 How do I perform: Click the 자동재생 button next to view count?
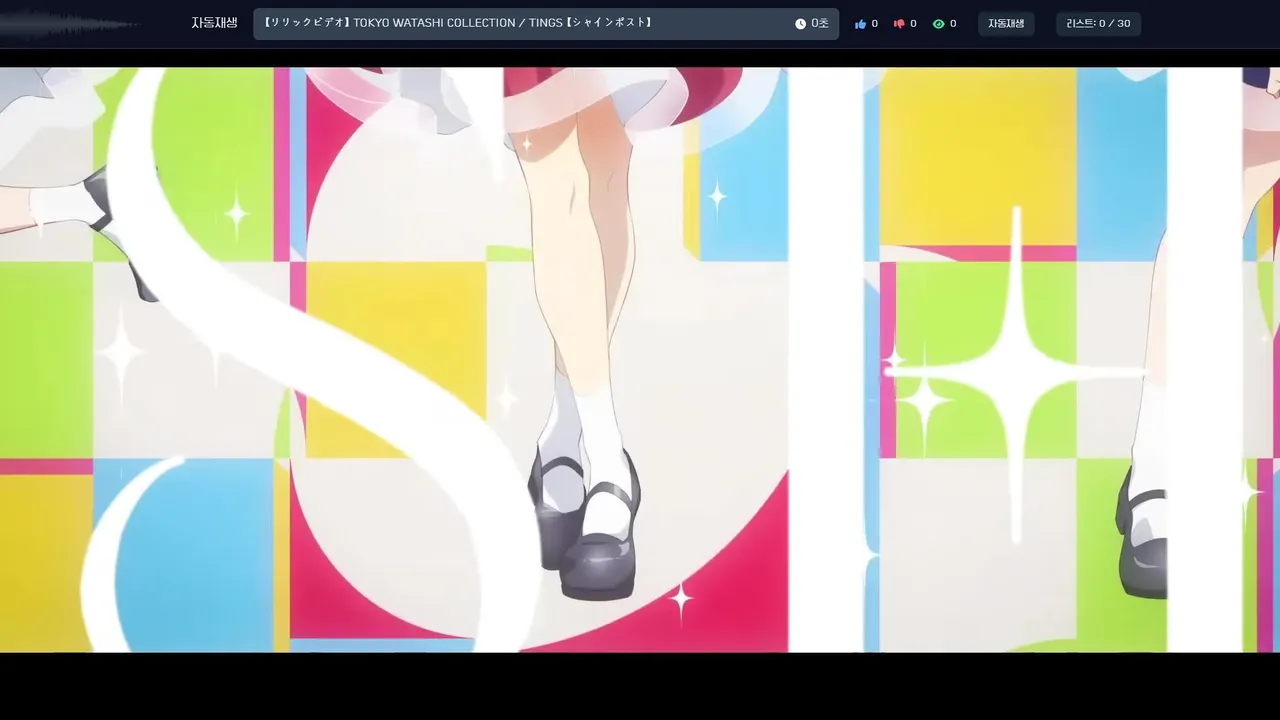point(1006,24)
